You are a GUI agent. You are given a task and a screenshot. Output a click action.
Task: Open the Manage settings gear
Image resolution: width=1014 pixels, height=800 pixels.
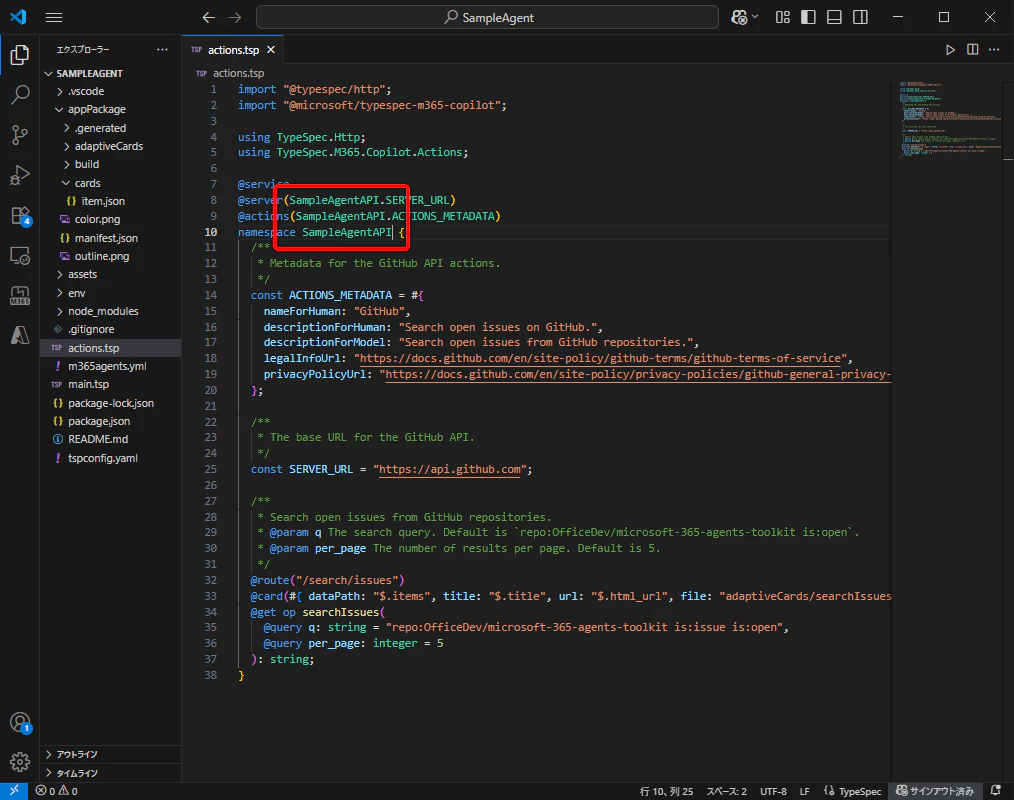pyautogui.click(x=19, y=762)
